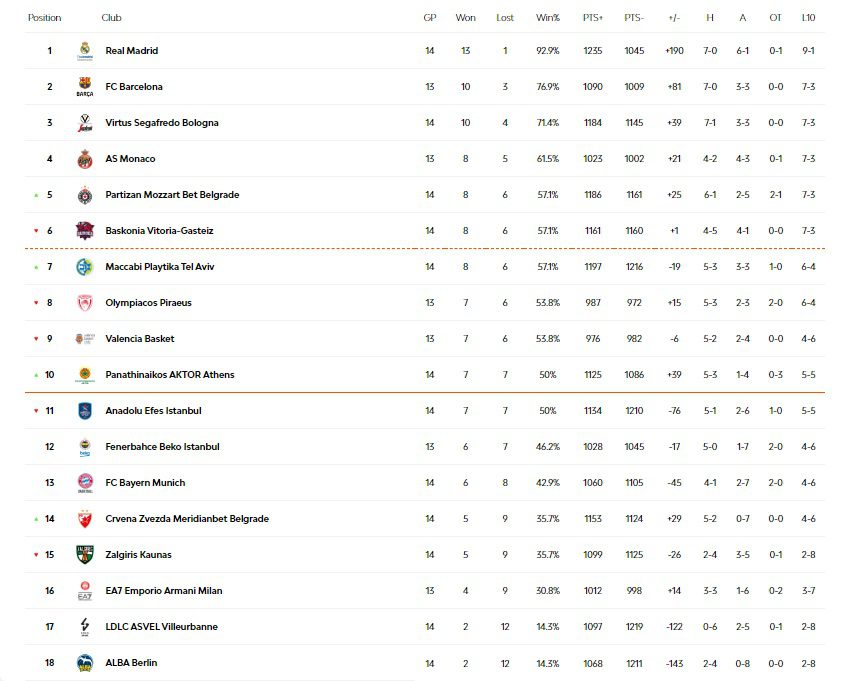The width and height of the screenshot is (847, 681).
Task: Open the LDLC ASVEL Villeurbanne team link
Action: point(161,627)
